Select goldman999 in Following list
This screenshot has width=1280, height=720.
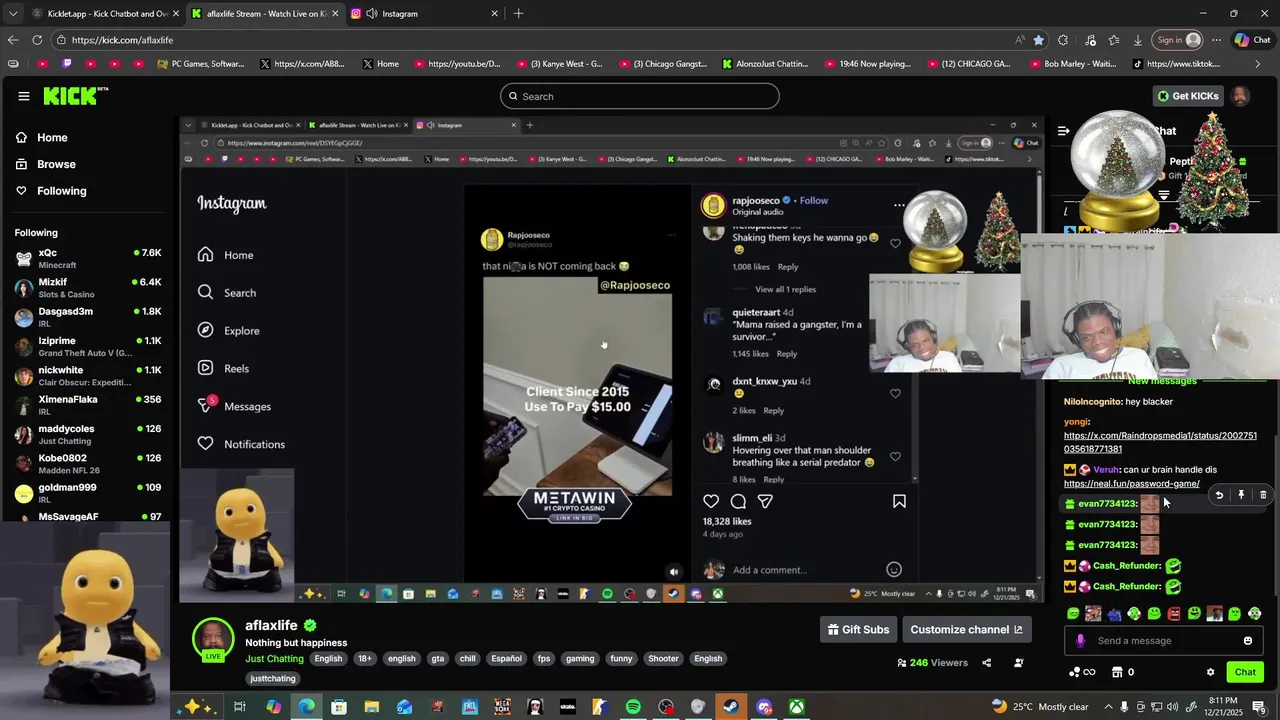88,493
